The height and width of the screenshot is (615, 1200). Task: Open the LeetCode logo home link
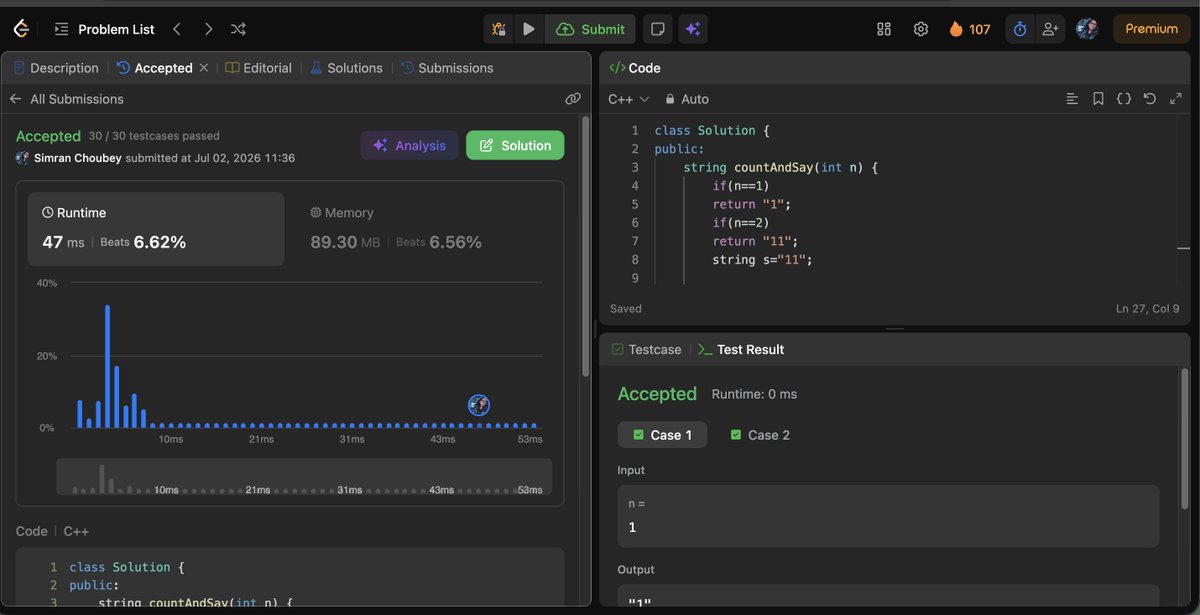20,29
